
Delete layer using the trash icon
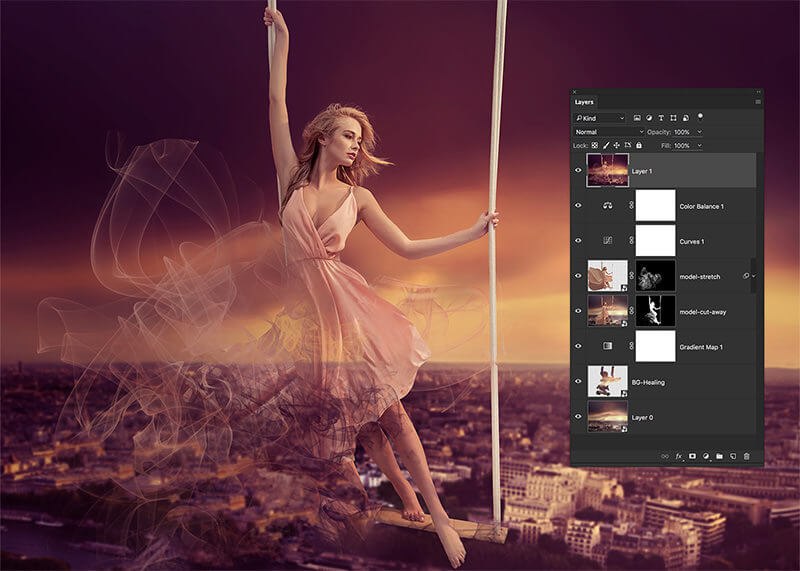pyautogui.click(x=746, y=456)
